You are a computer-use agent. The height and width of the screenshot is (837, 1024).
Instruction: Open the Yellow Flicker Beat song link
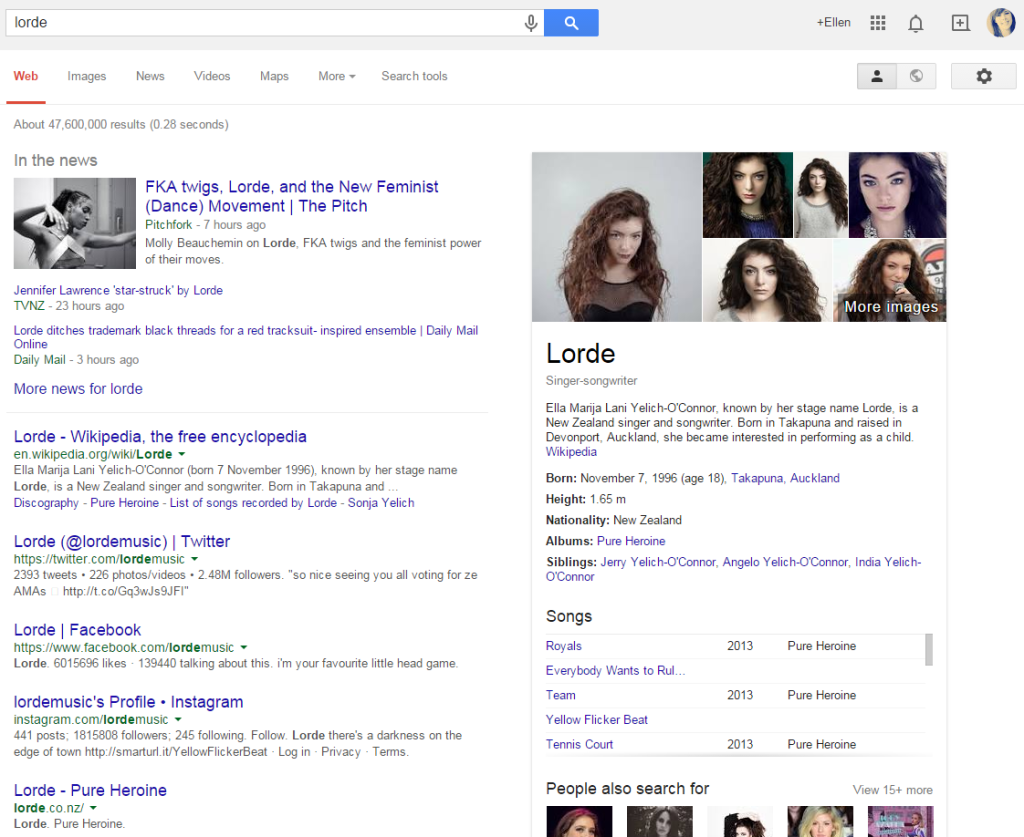point(596,719)
